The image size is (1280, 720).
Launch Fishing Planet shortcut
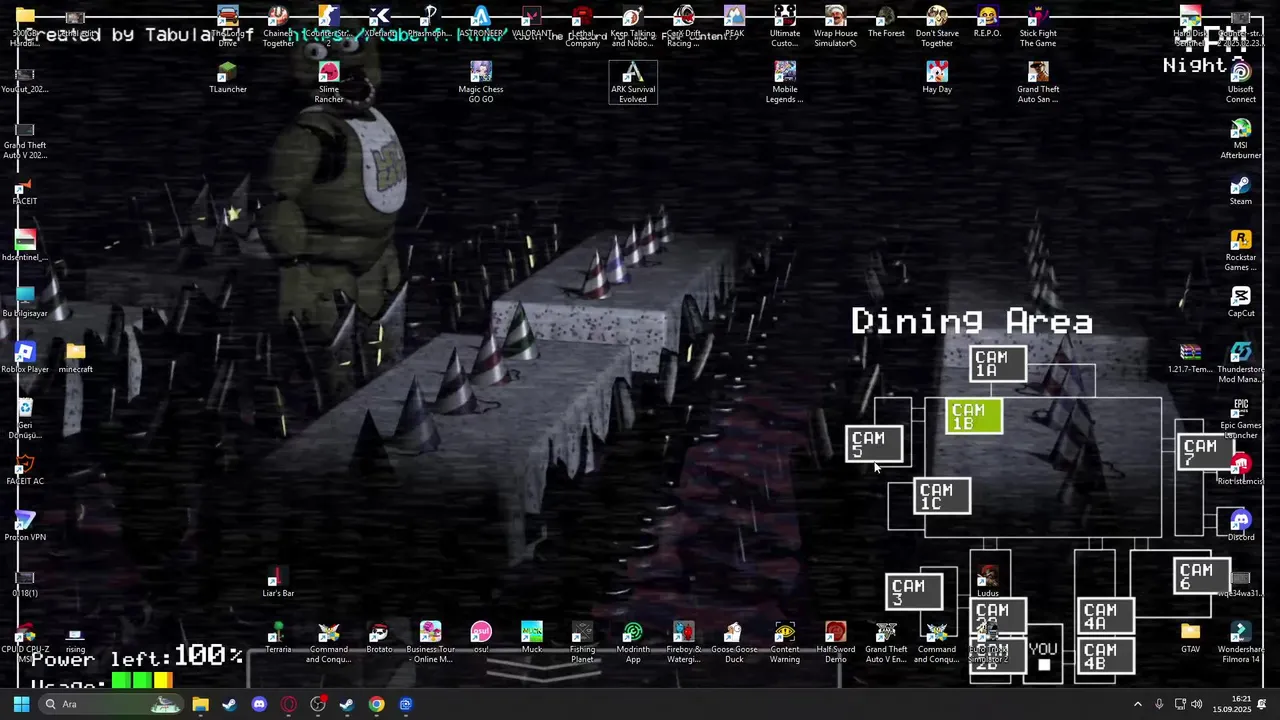(x=582, y=642)
